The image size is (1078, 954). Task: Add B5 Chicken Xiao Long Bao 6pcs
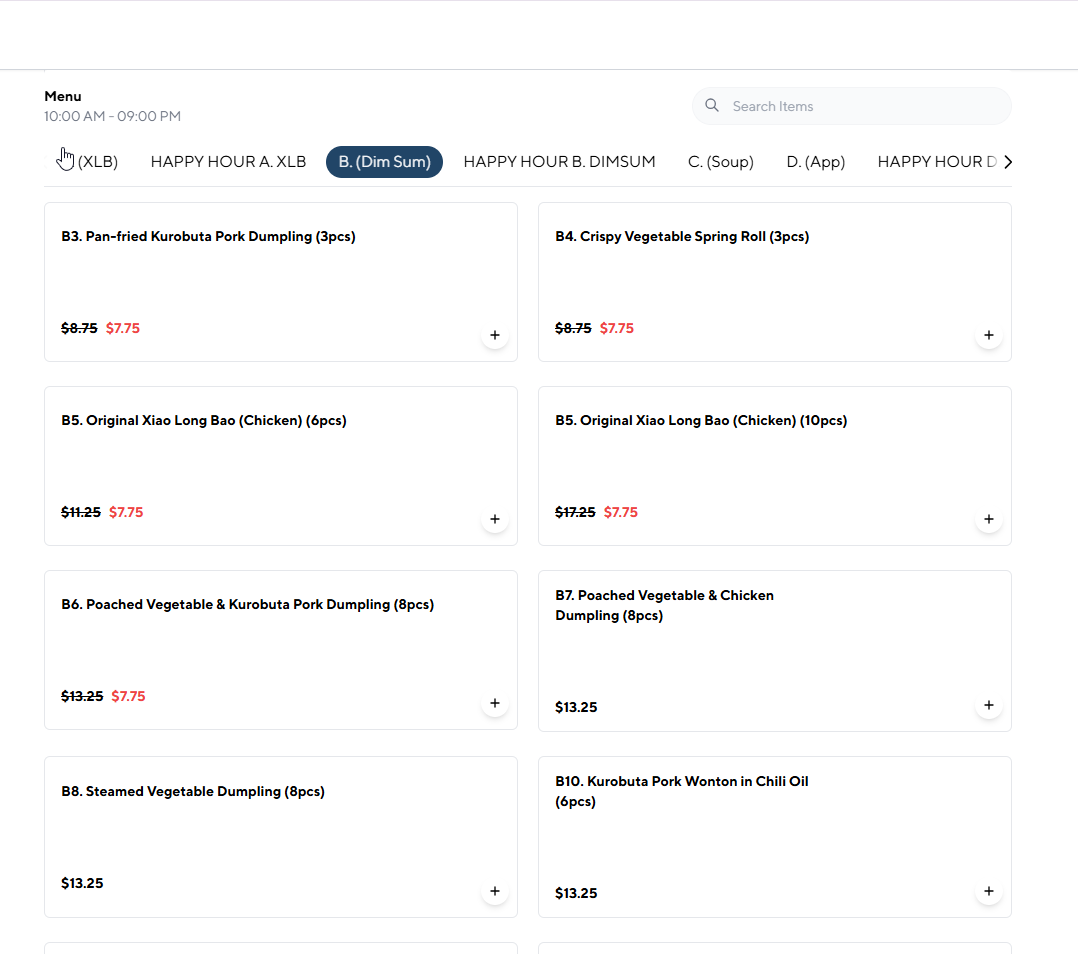pos(494,520)
